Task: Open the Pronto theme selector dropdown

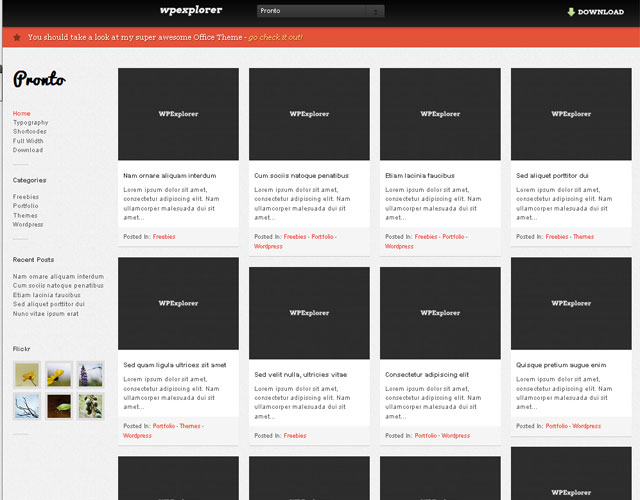Action: coord(320,11)
